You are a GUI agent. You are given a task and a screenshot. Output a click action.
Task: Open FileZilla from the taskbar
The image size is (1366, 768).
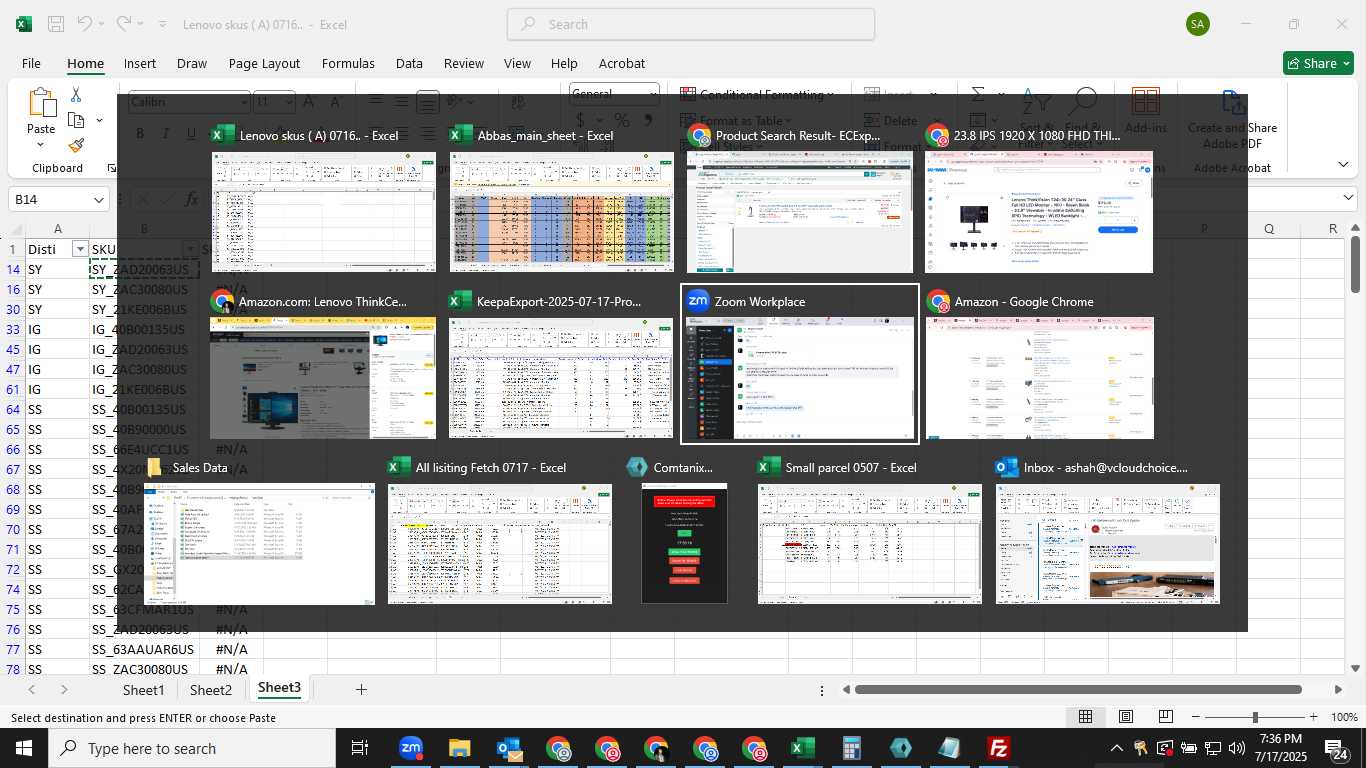(998, 748)
